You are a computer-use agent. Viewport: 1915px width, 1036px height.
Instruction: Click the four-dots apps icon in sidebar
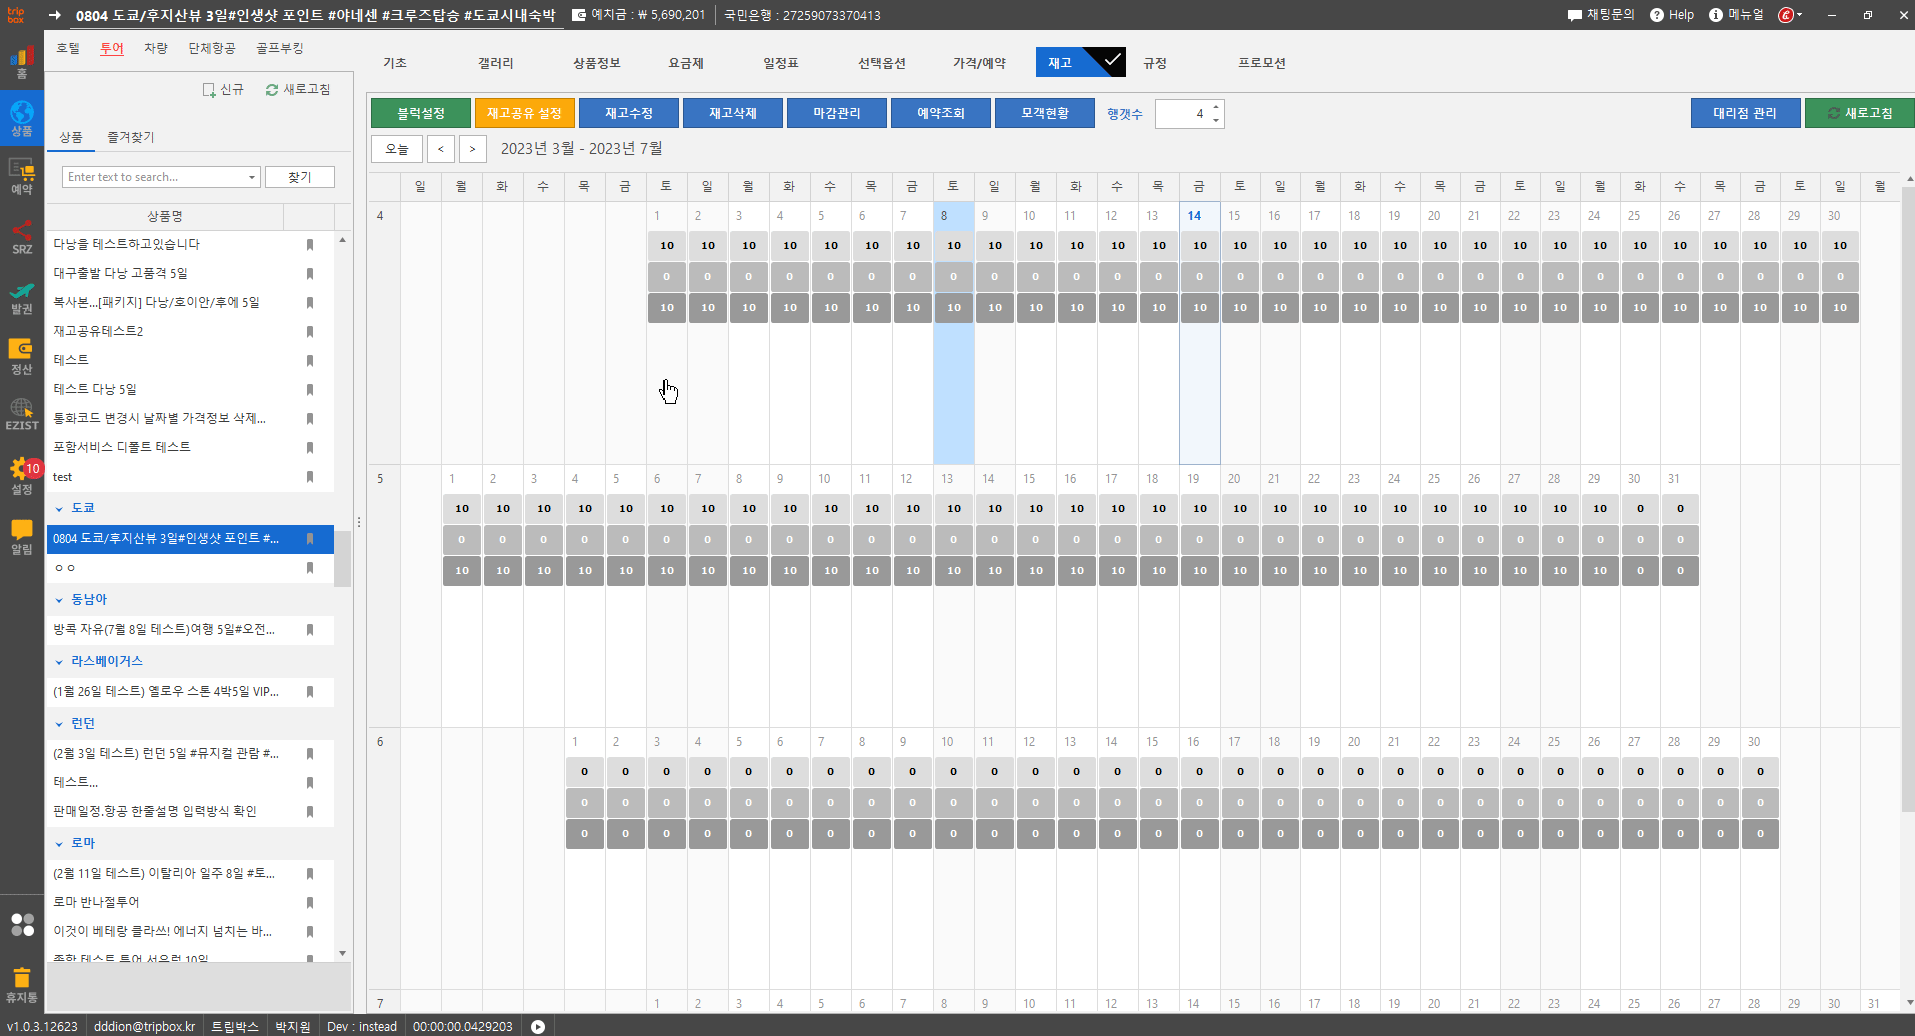[x=22, y=924]
